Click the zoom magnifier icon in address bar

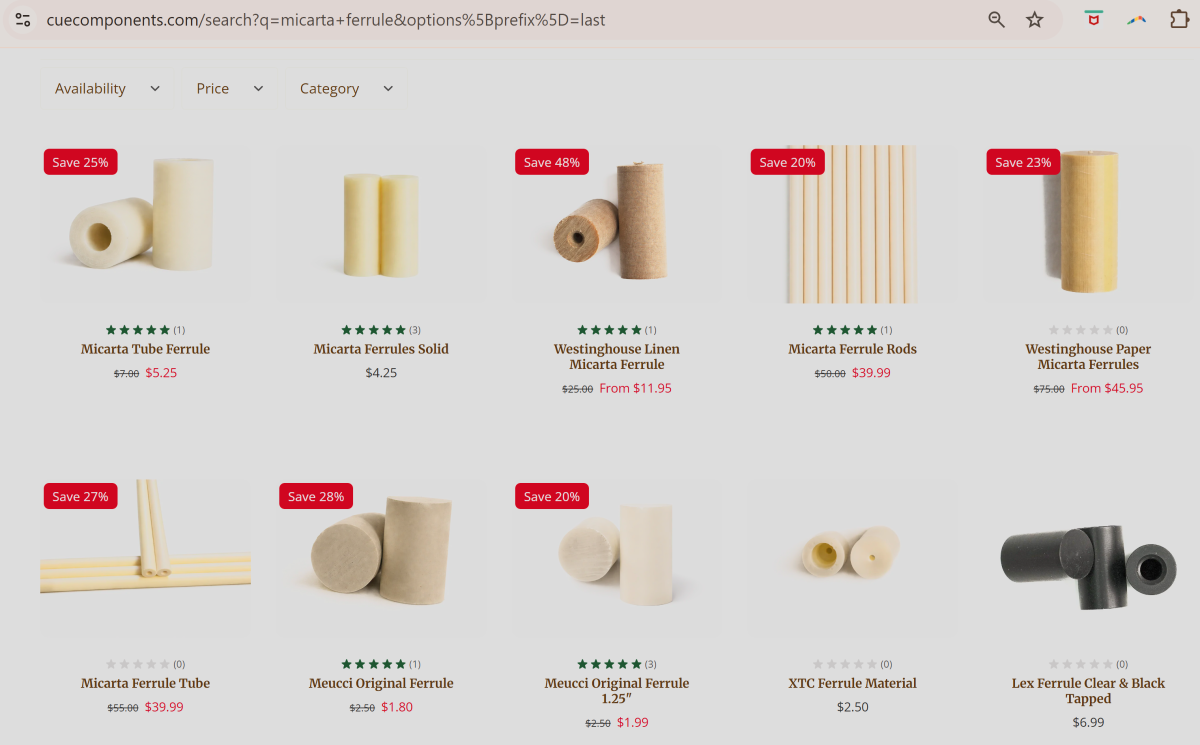tap(996, 20)
